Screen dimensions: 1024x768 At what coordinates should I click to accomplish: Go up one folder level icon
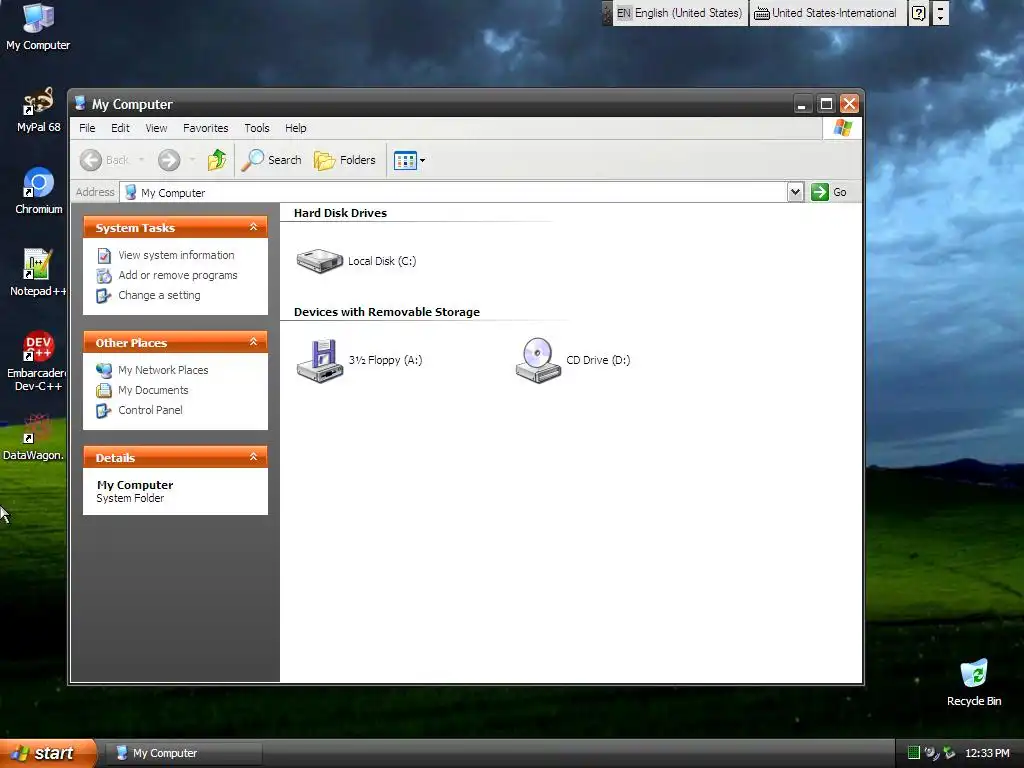pos(217,160)
